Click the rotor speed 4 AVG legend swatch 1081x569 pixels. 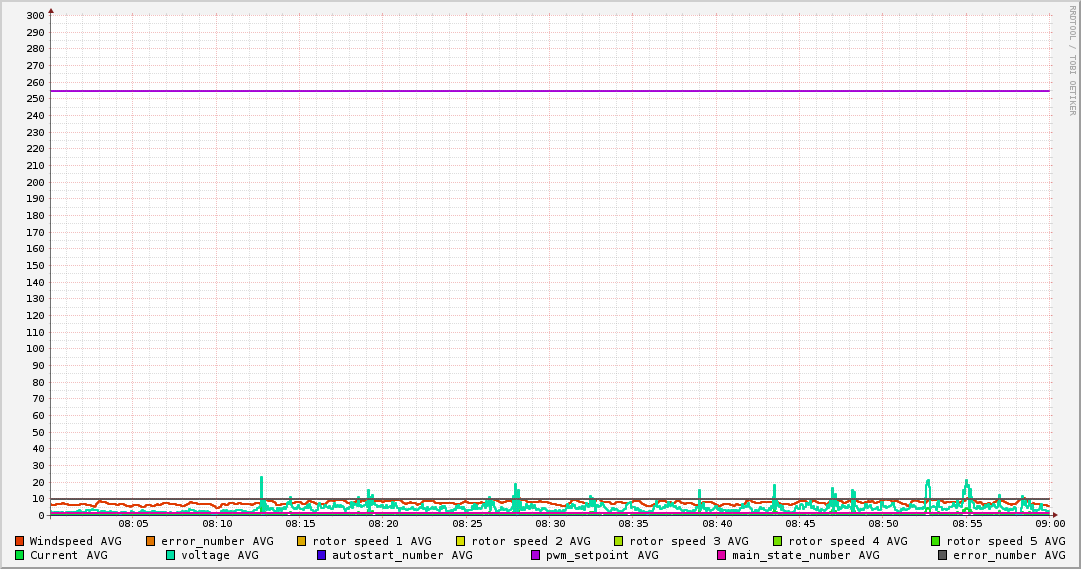point(777,541)
